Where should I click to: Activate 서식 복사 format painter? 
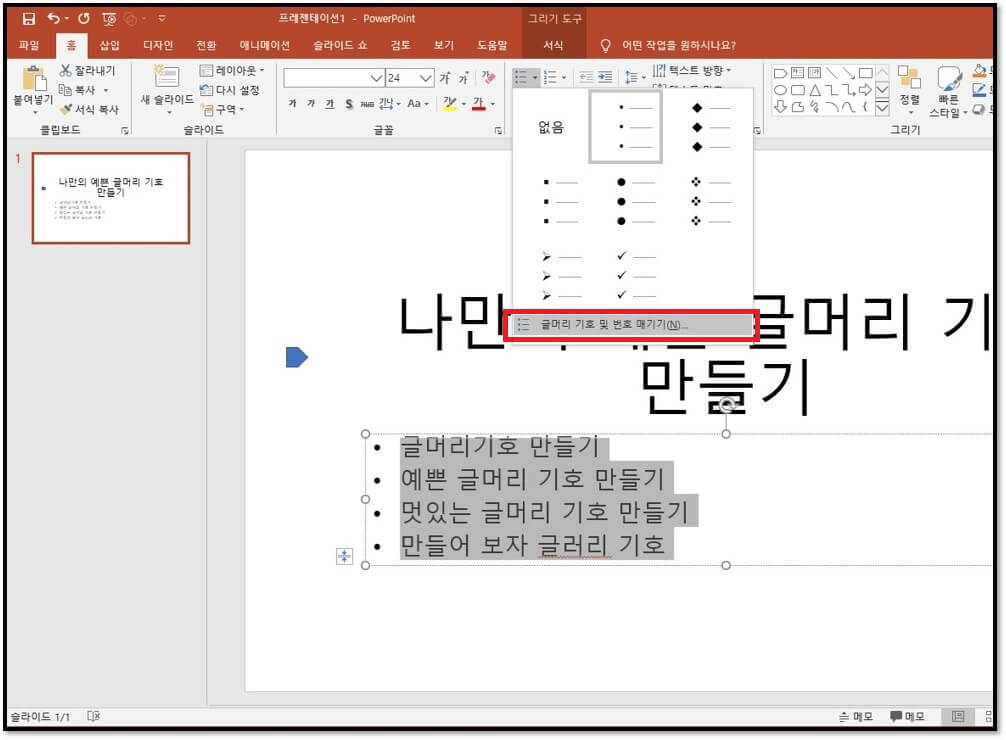pos(89,110)
